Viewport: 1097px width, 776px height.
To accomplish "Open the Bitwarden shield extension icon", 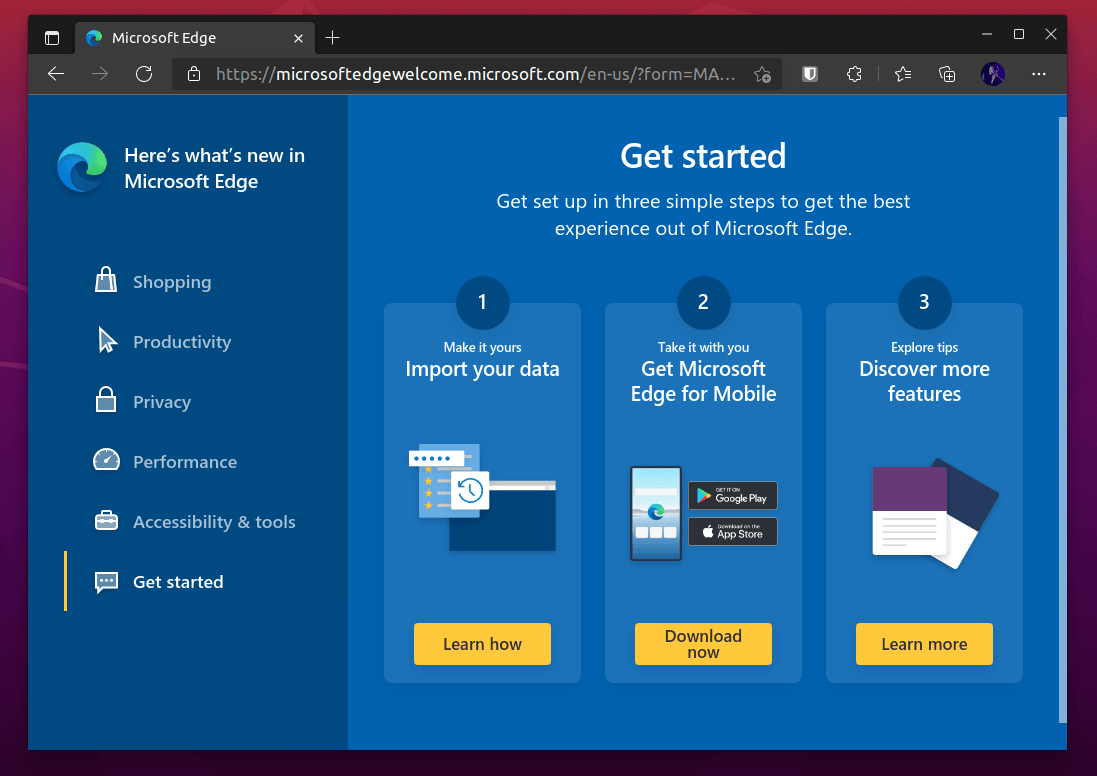I will 810,74.
